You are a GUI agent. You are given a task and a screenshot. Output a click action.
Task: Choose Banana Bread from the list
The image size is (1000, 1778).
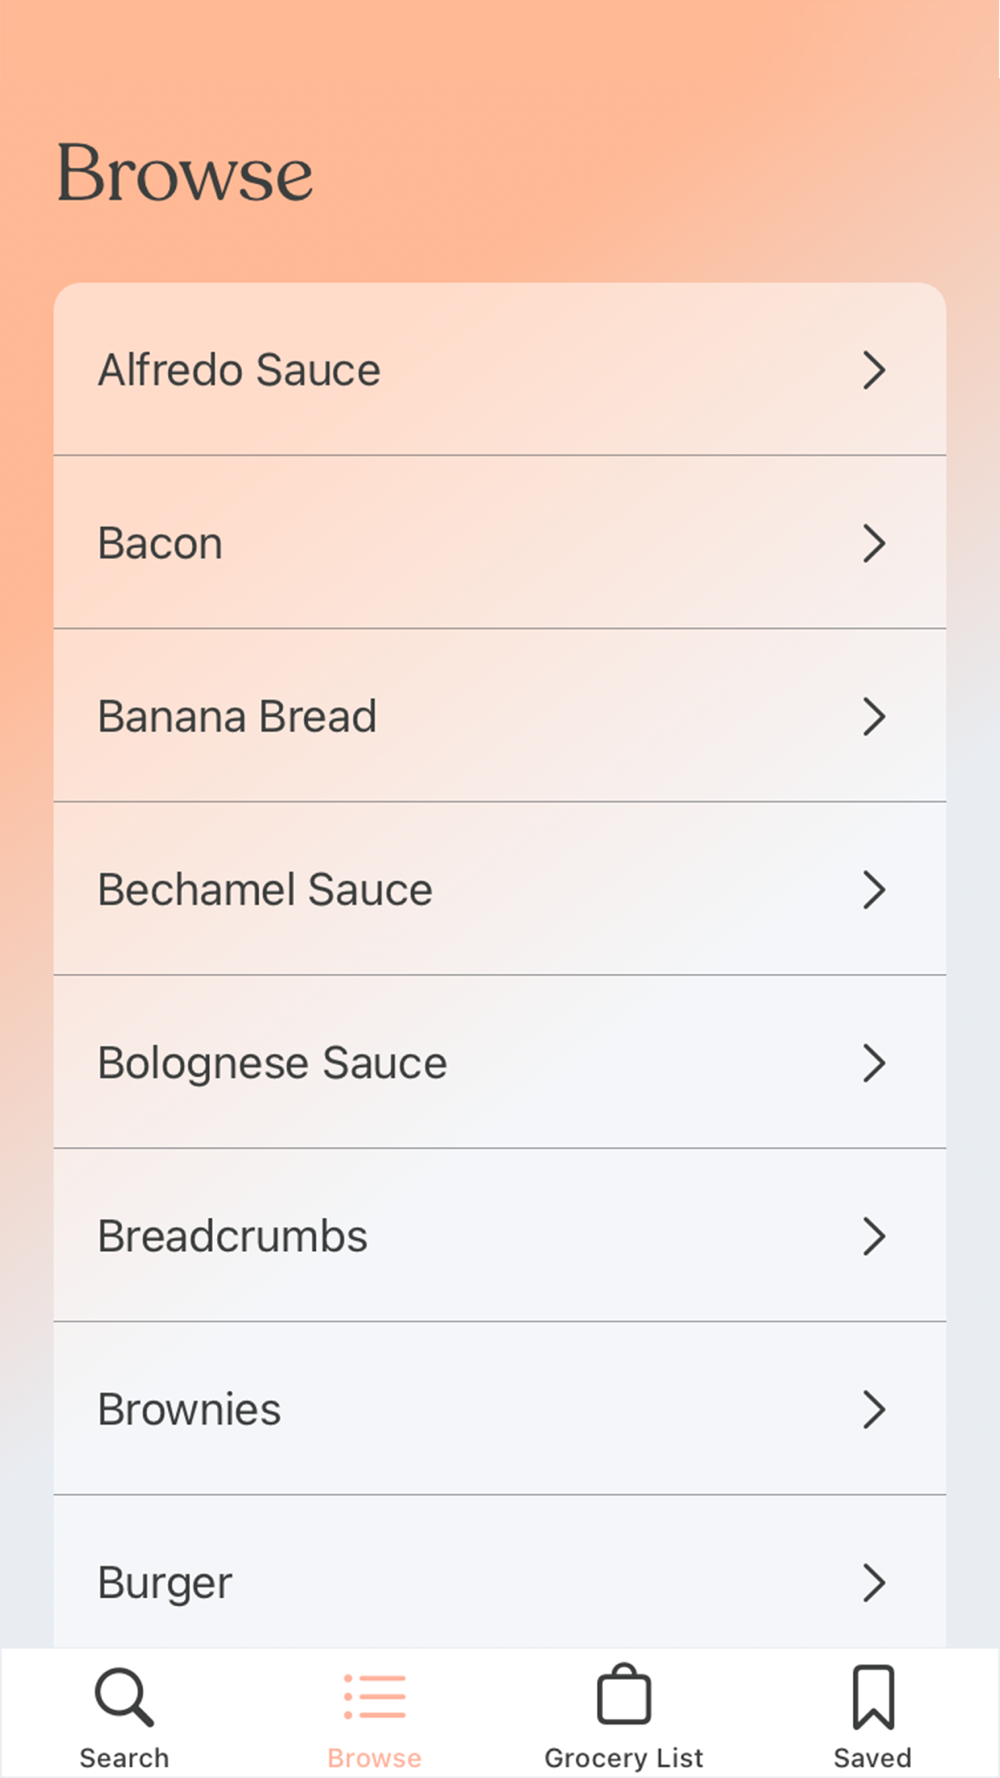tap(238, 717)
